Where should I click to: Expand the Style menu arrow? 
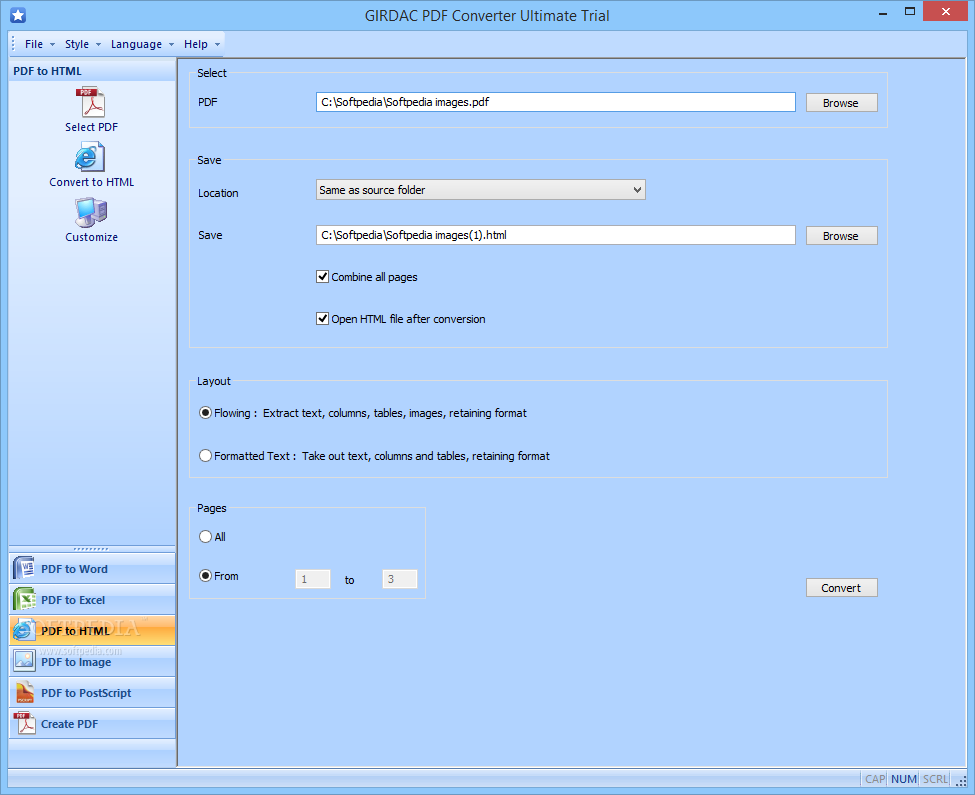click(98, 45)
